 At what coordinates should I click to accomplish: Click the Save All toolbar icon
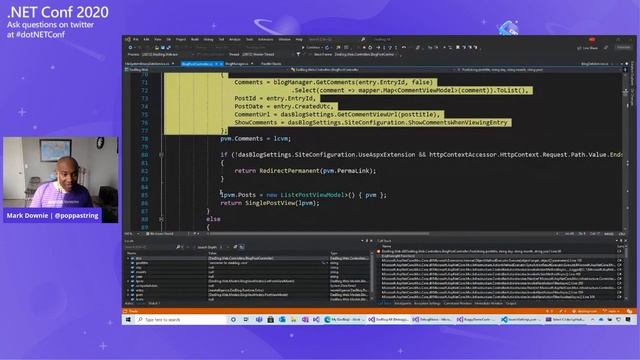click(x=169, y=47)
